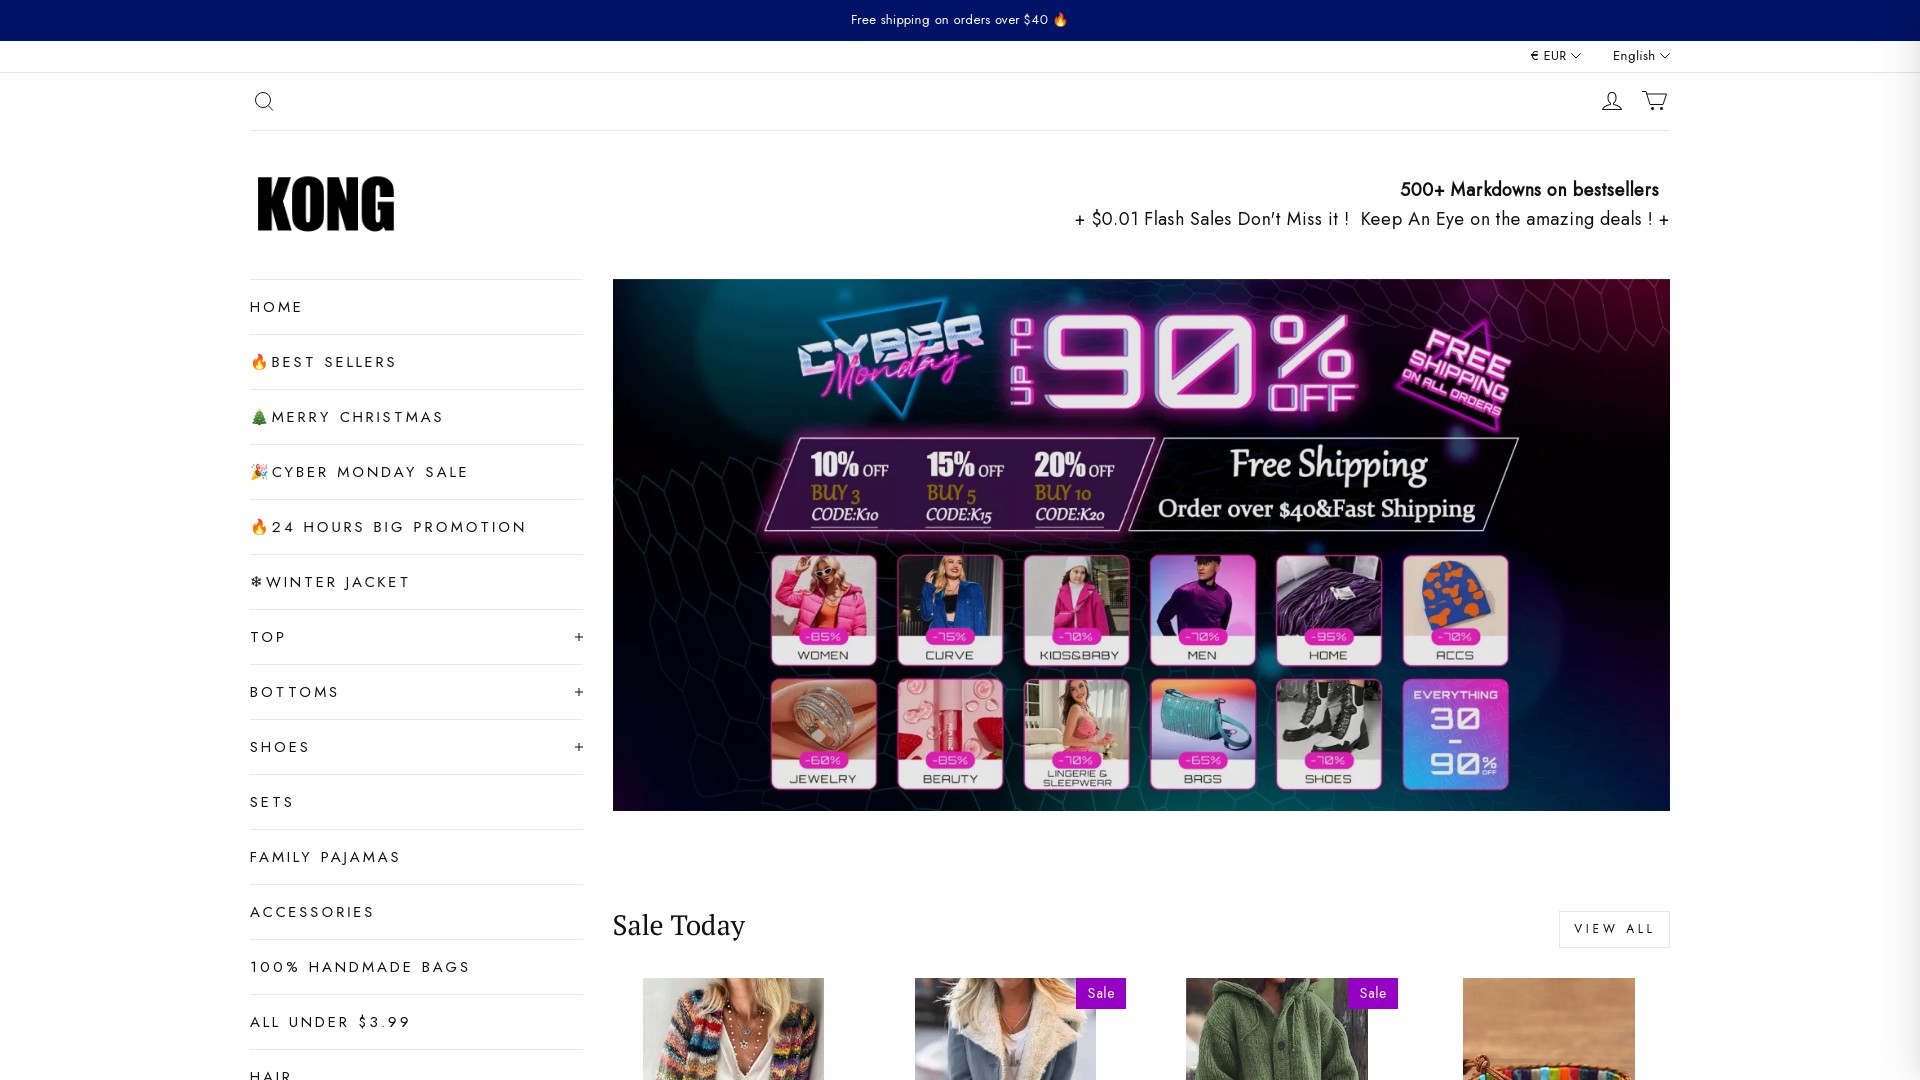1920x1080 pixels.
Task: Open the rainbow striped cardigan product
Action: click(x=733, y=1029)
